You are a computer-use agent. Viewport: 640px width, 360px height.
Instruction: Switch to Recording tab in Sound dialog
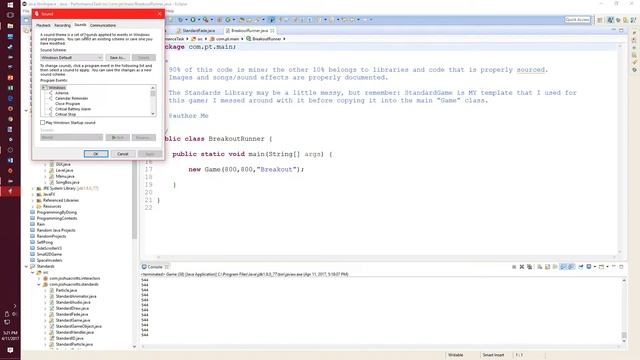click(x=62, y=25)
